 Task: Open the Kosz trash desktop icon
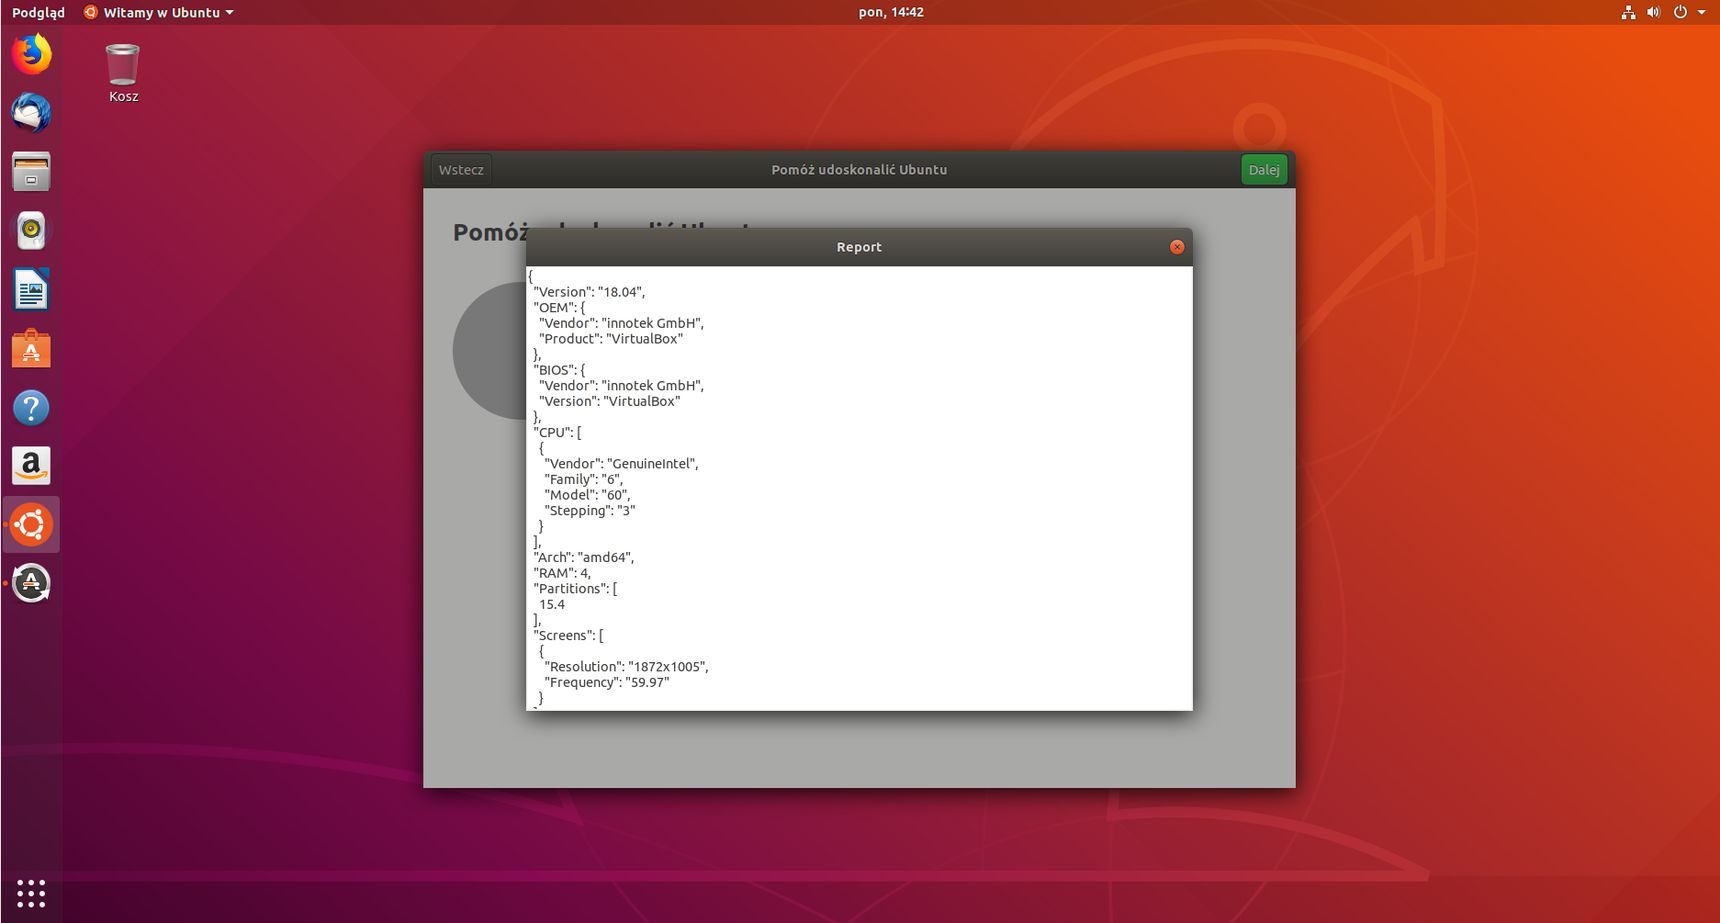(123, 74)
